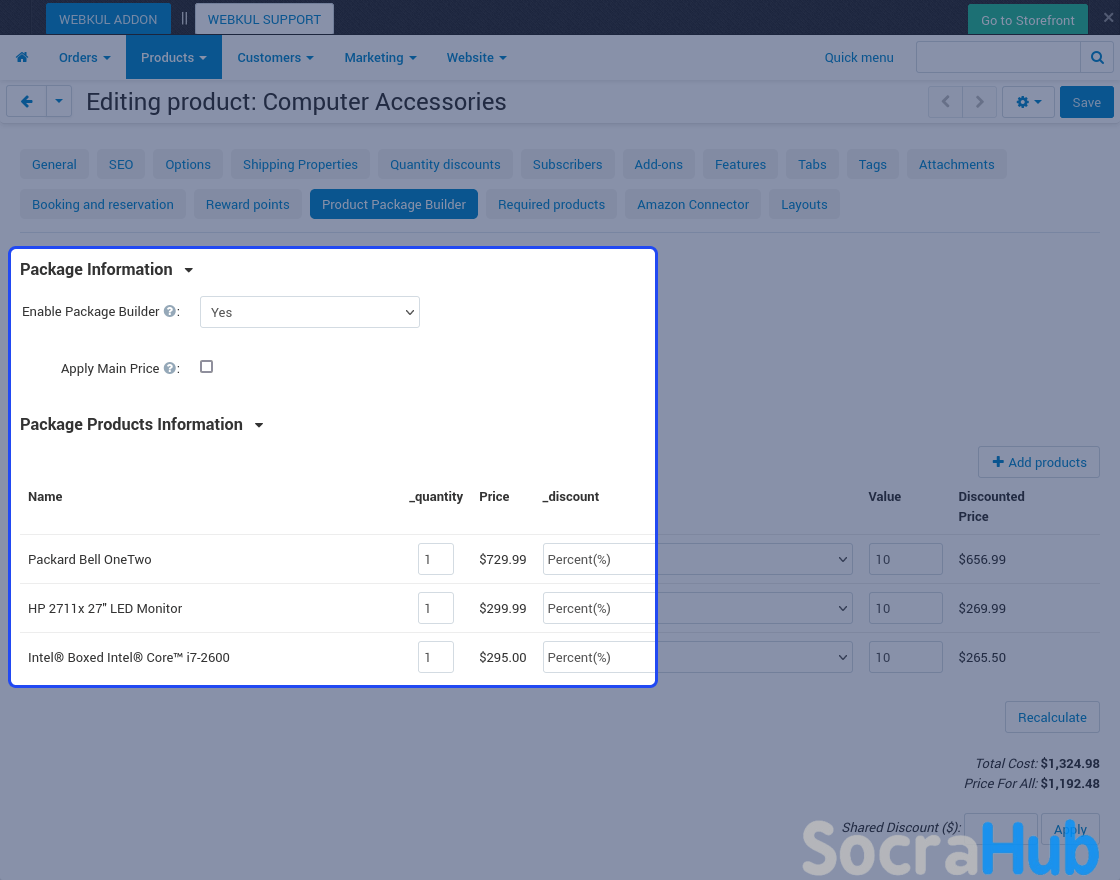Click Go to Storefront button
The image size is (1120, 880).
(x=1028, y=20)
